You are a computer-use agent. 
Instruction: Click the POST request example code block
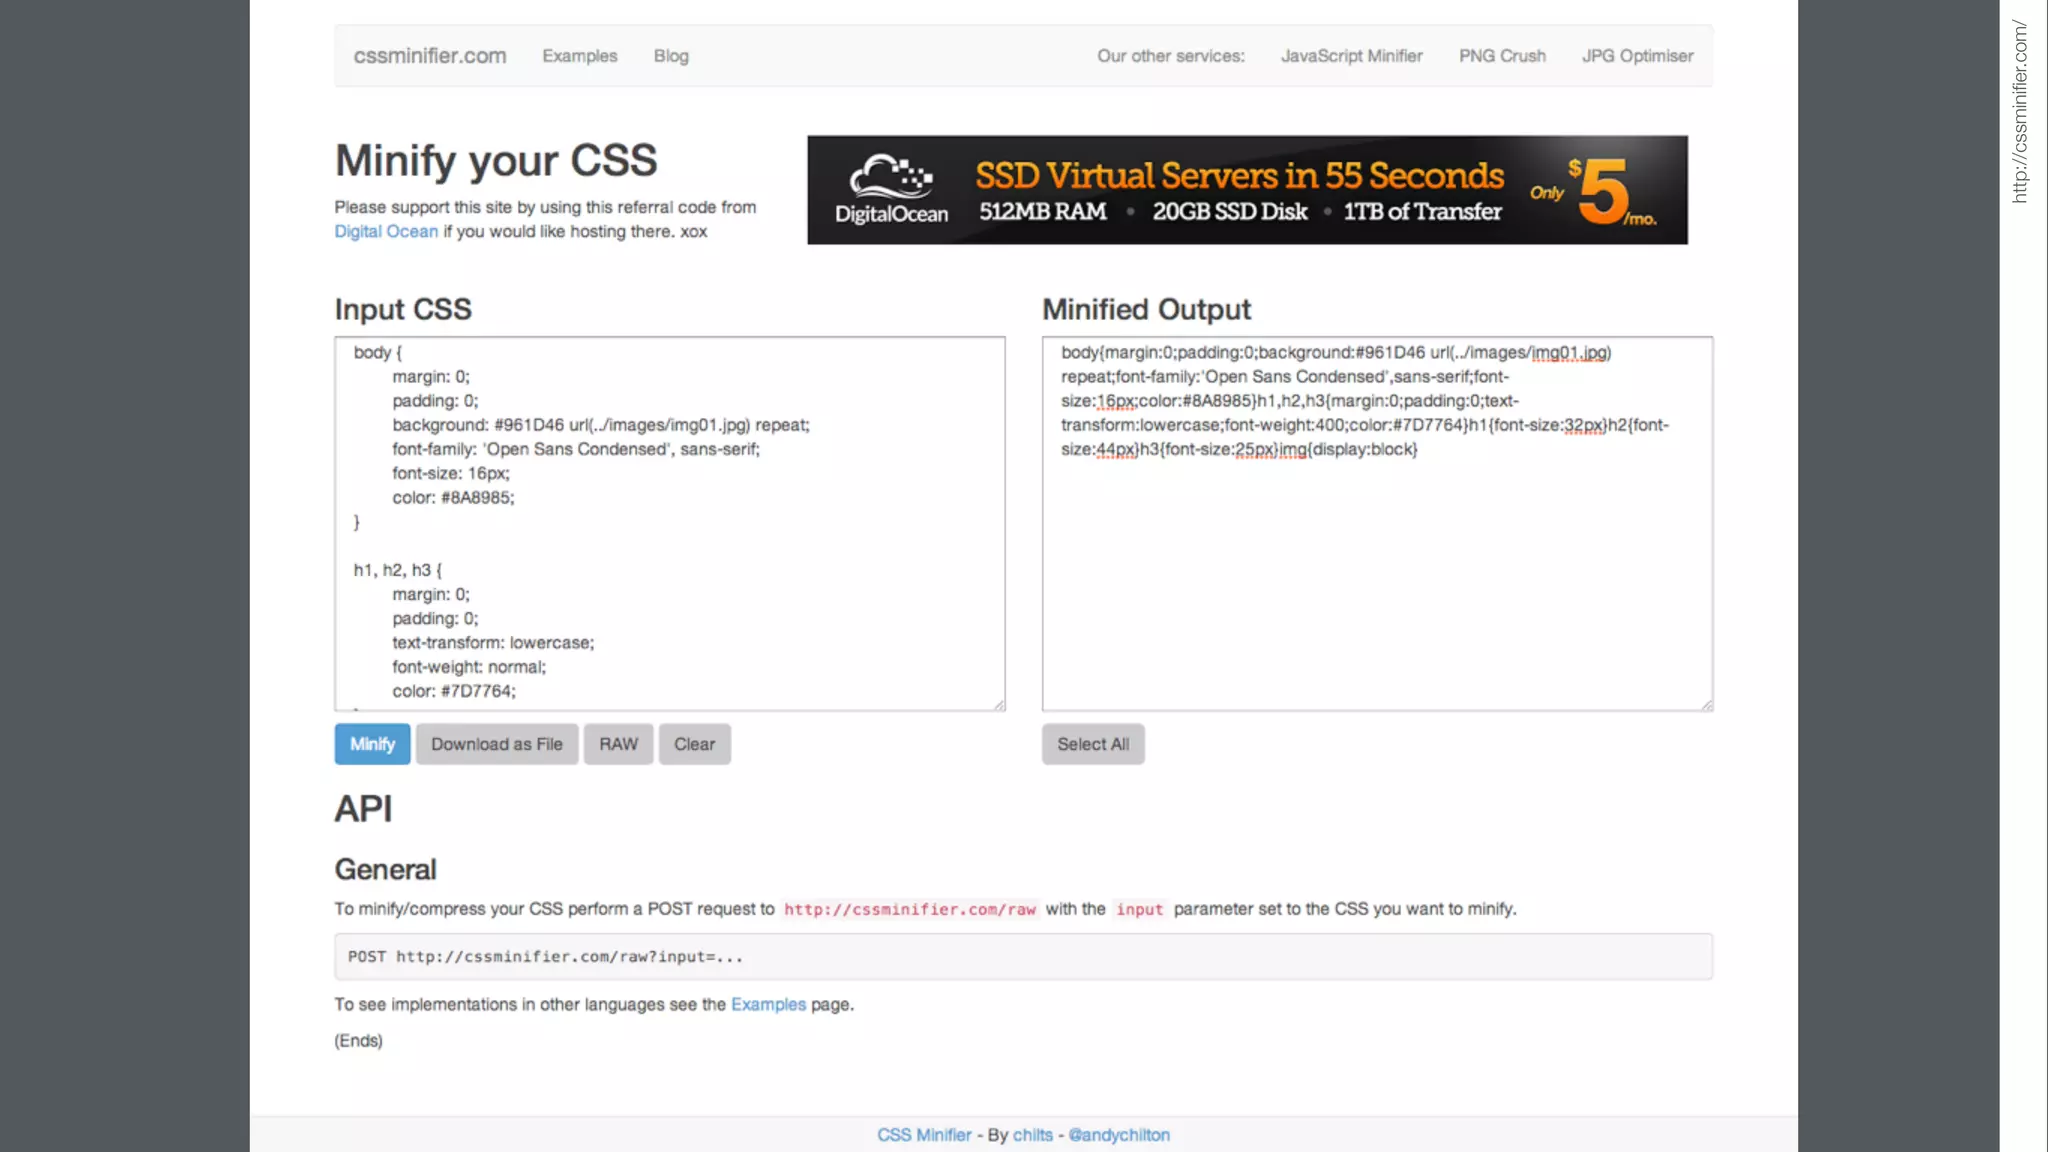click(1023, 957)
